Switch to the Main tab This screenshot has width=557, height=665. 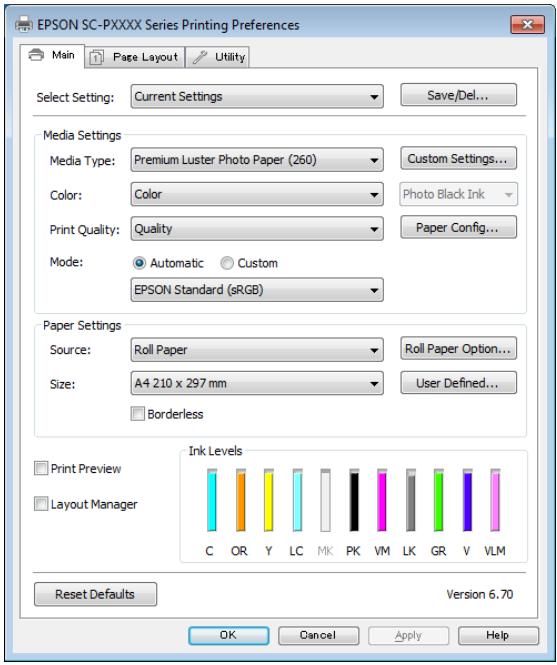click(x=52, y=56)
